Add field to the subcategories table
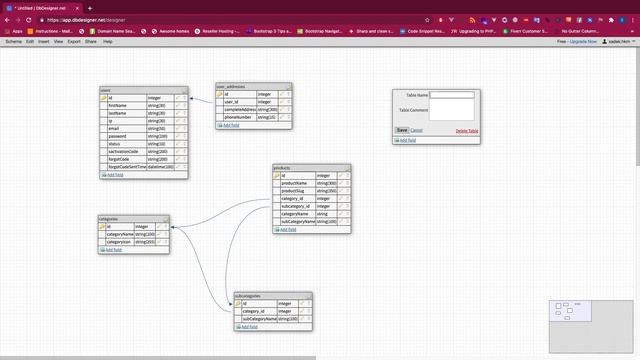 pyautogui.click(x=249, y=327)
